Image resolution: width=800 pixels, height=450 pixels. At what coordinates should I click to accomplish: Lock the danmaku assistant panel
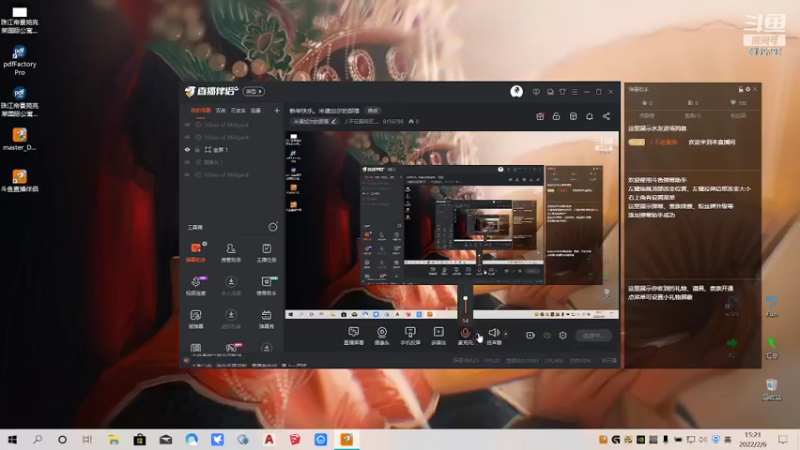pyautogui.click(x=741, y=89)
